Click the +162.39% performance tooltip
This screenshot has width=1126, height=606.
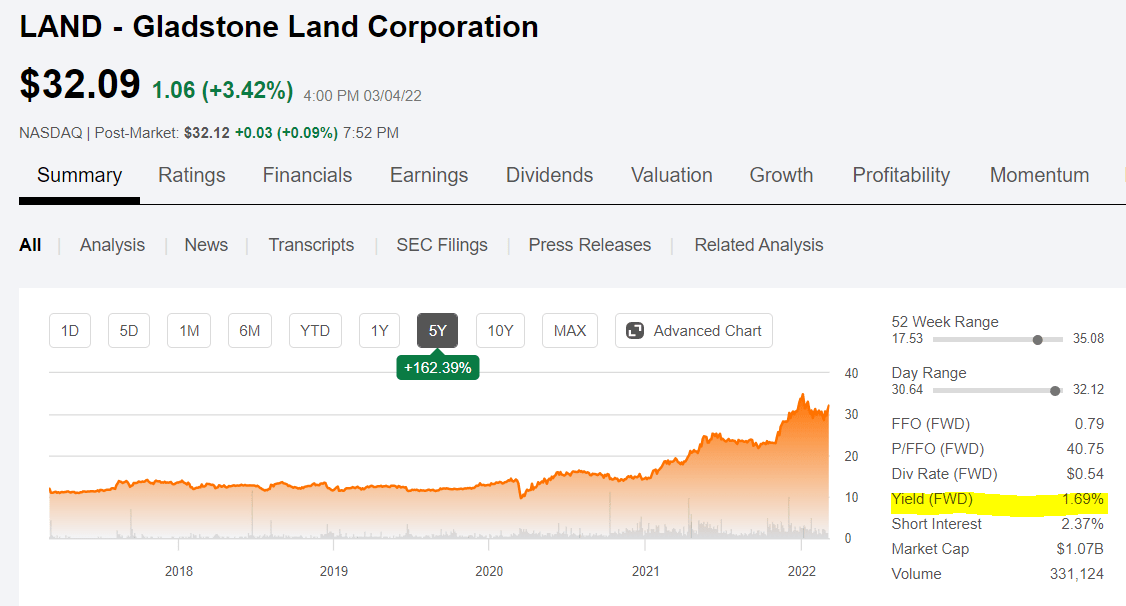pos(437,367)
